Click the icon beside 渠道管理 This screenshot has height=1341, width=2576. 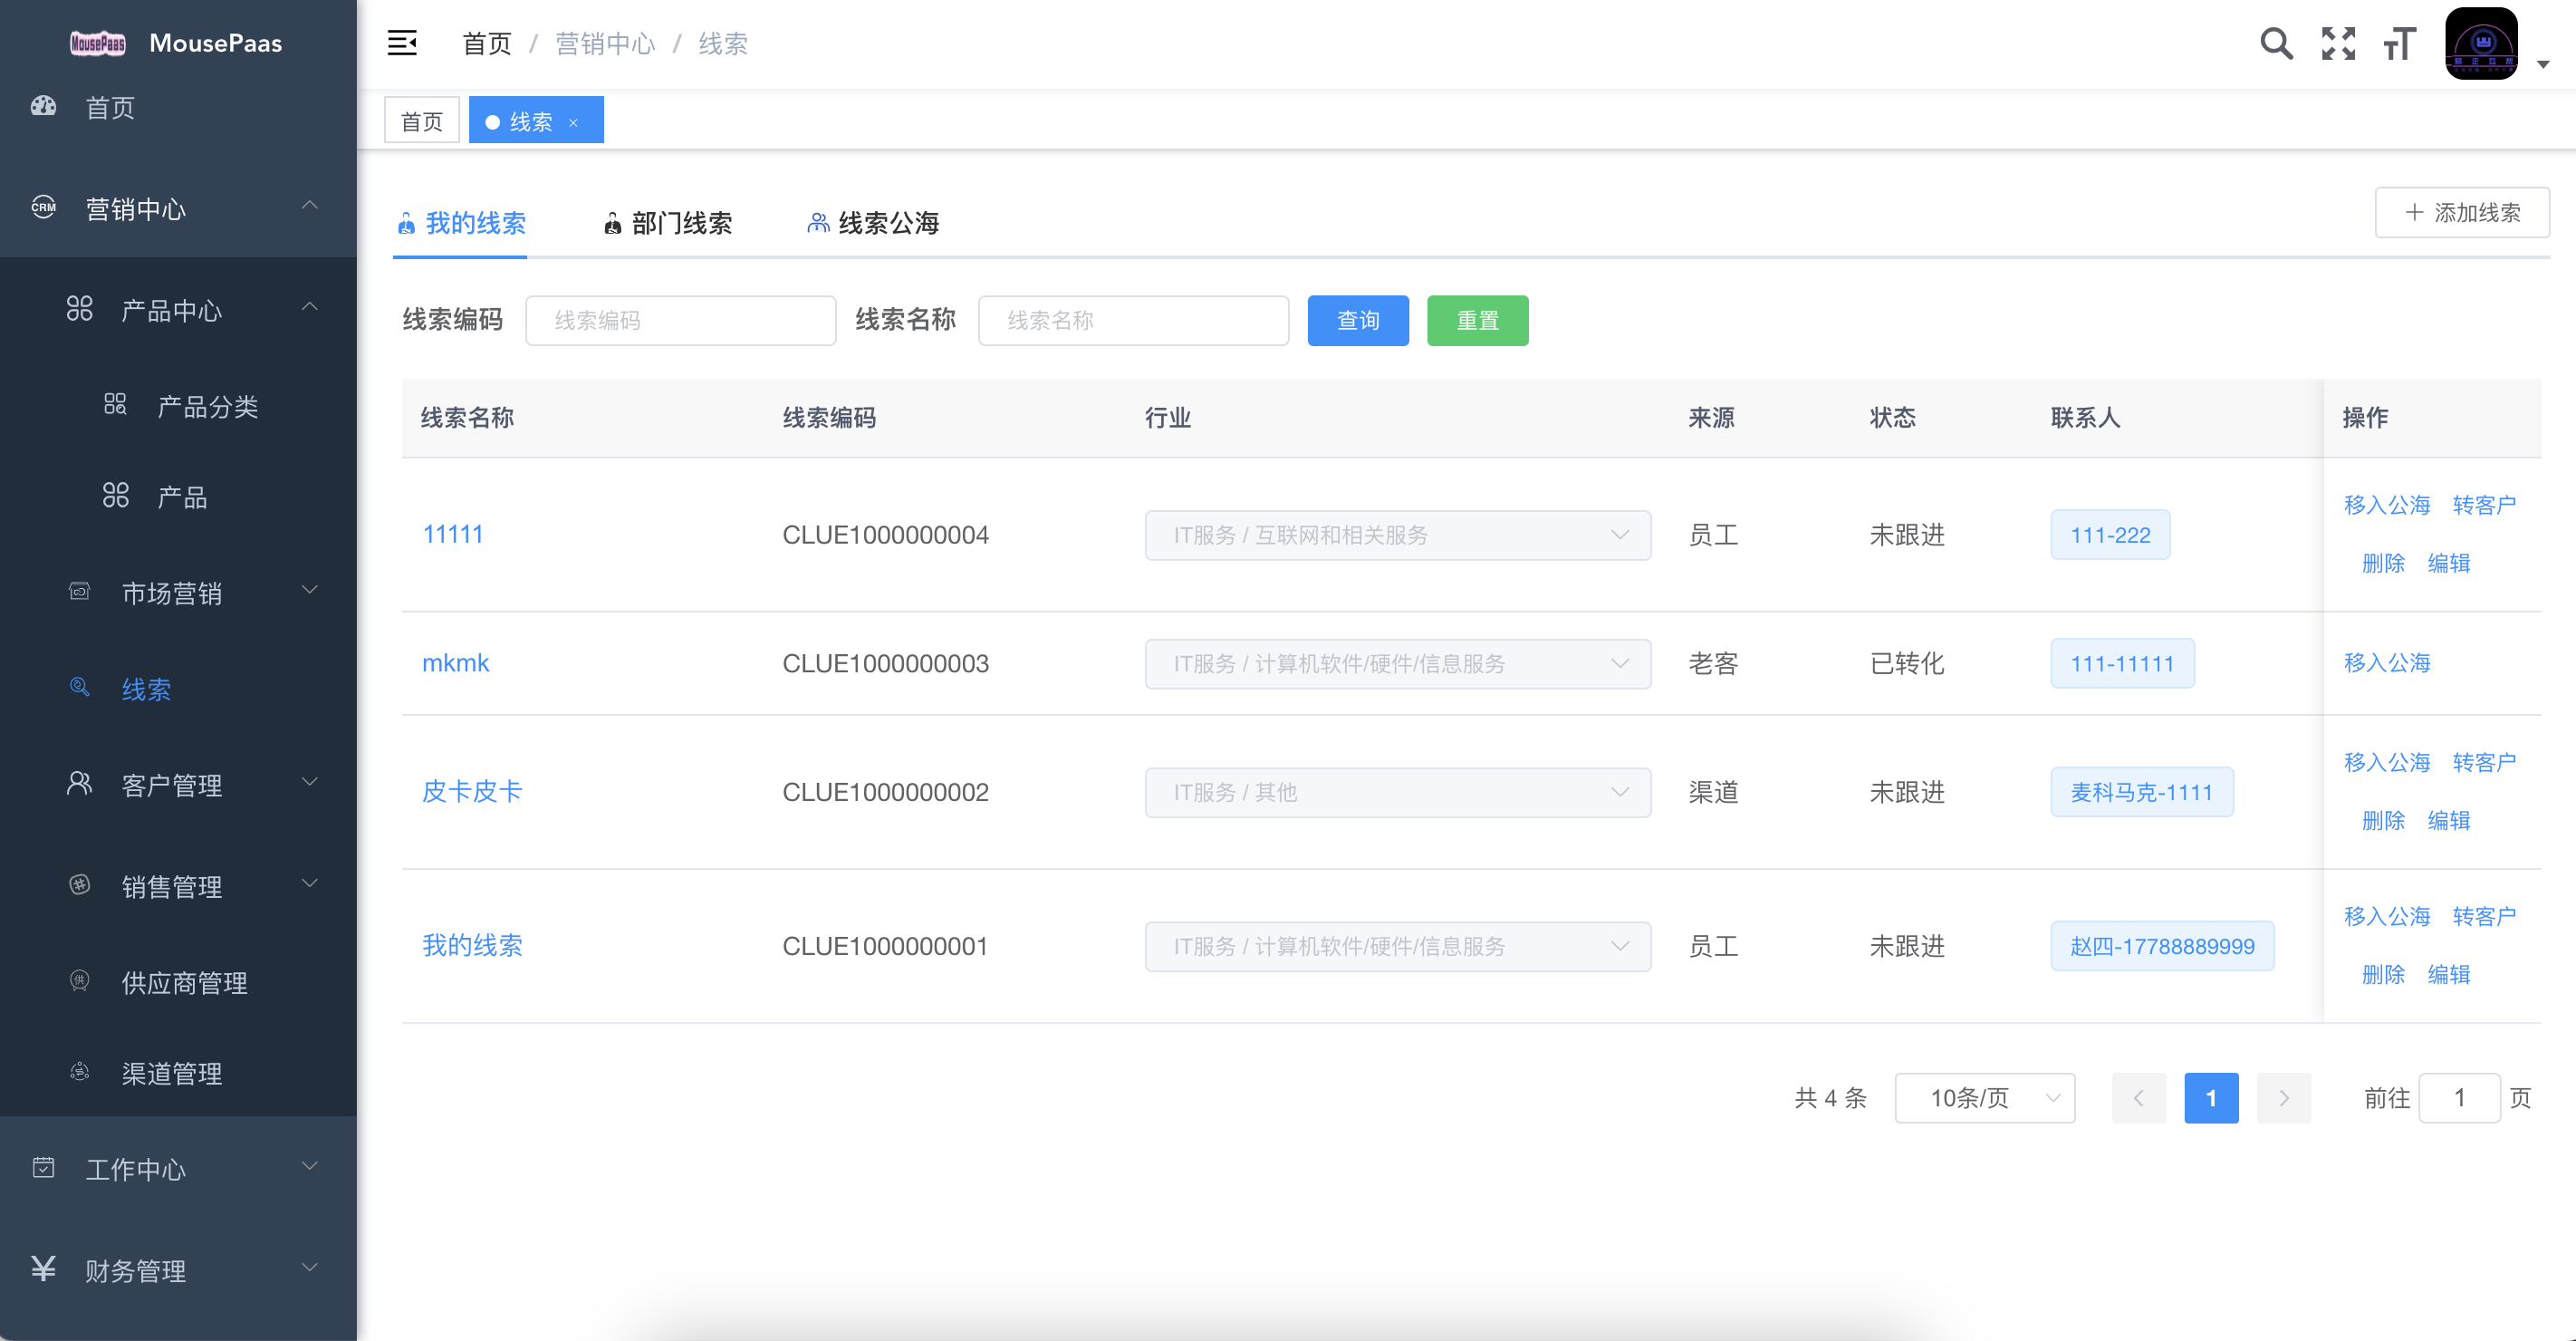coord(79,1072)
